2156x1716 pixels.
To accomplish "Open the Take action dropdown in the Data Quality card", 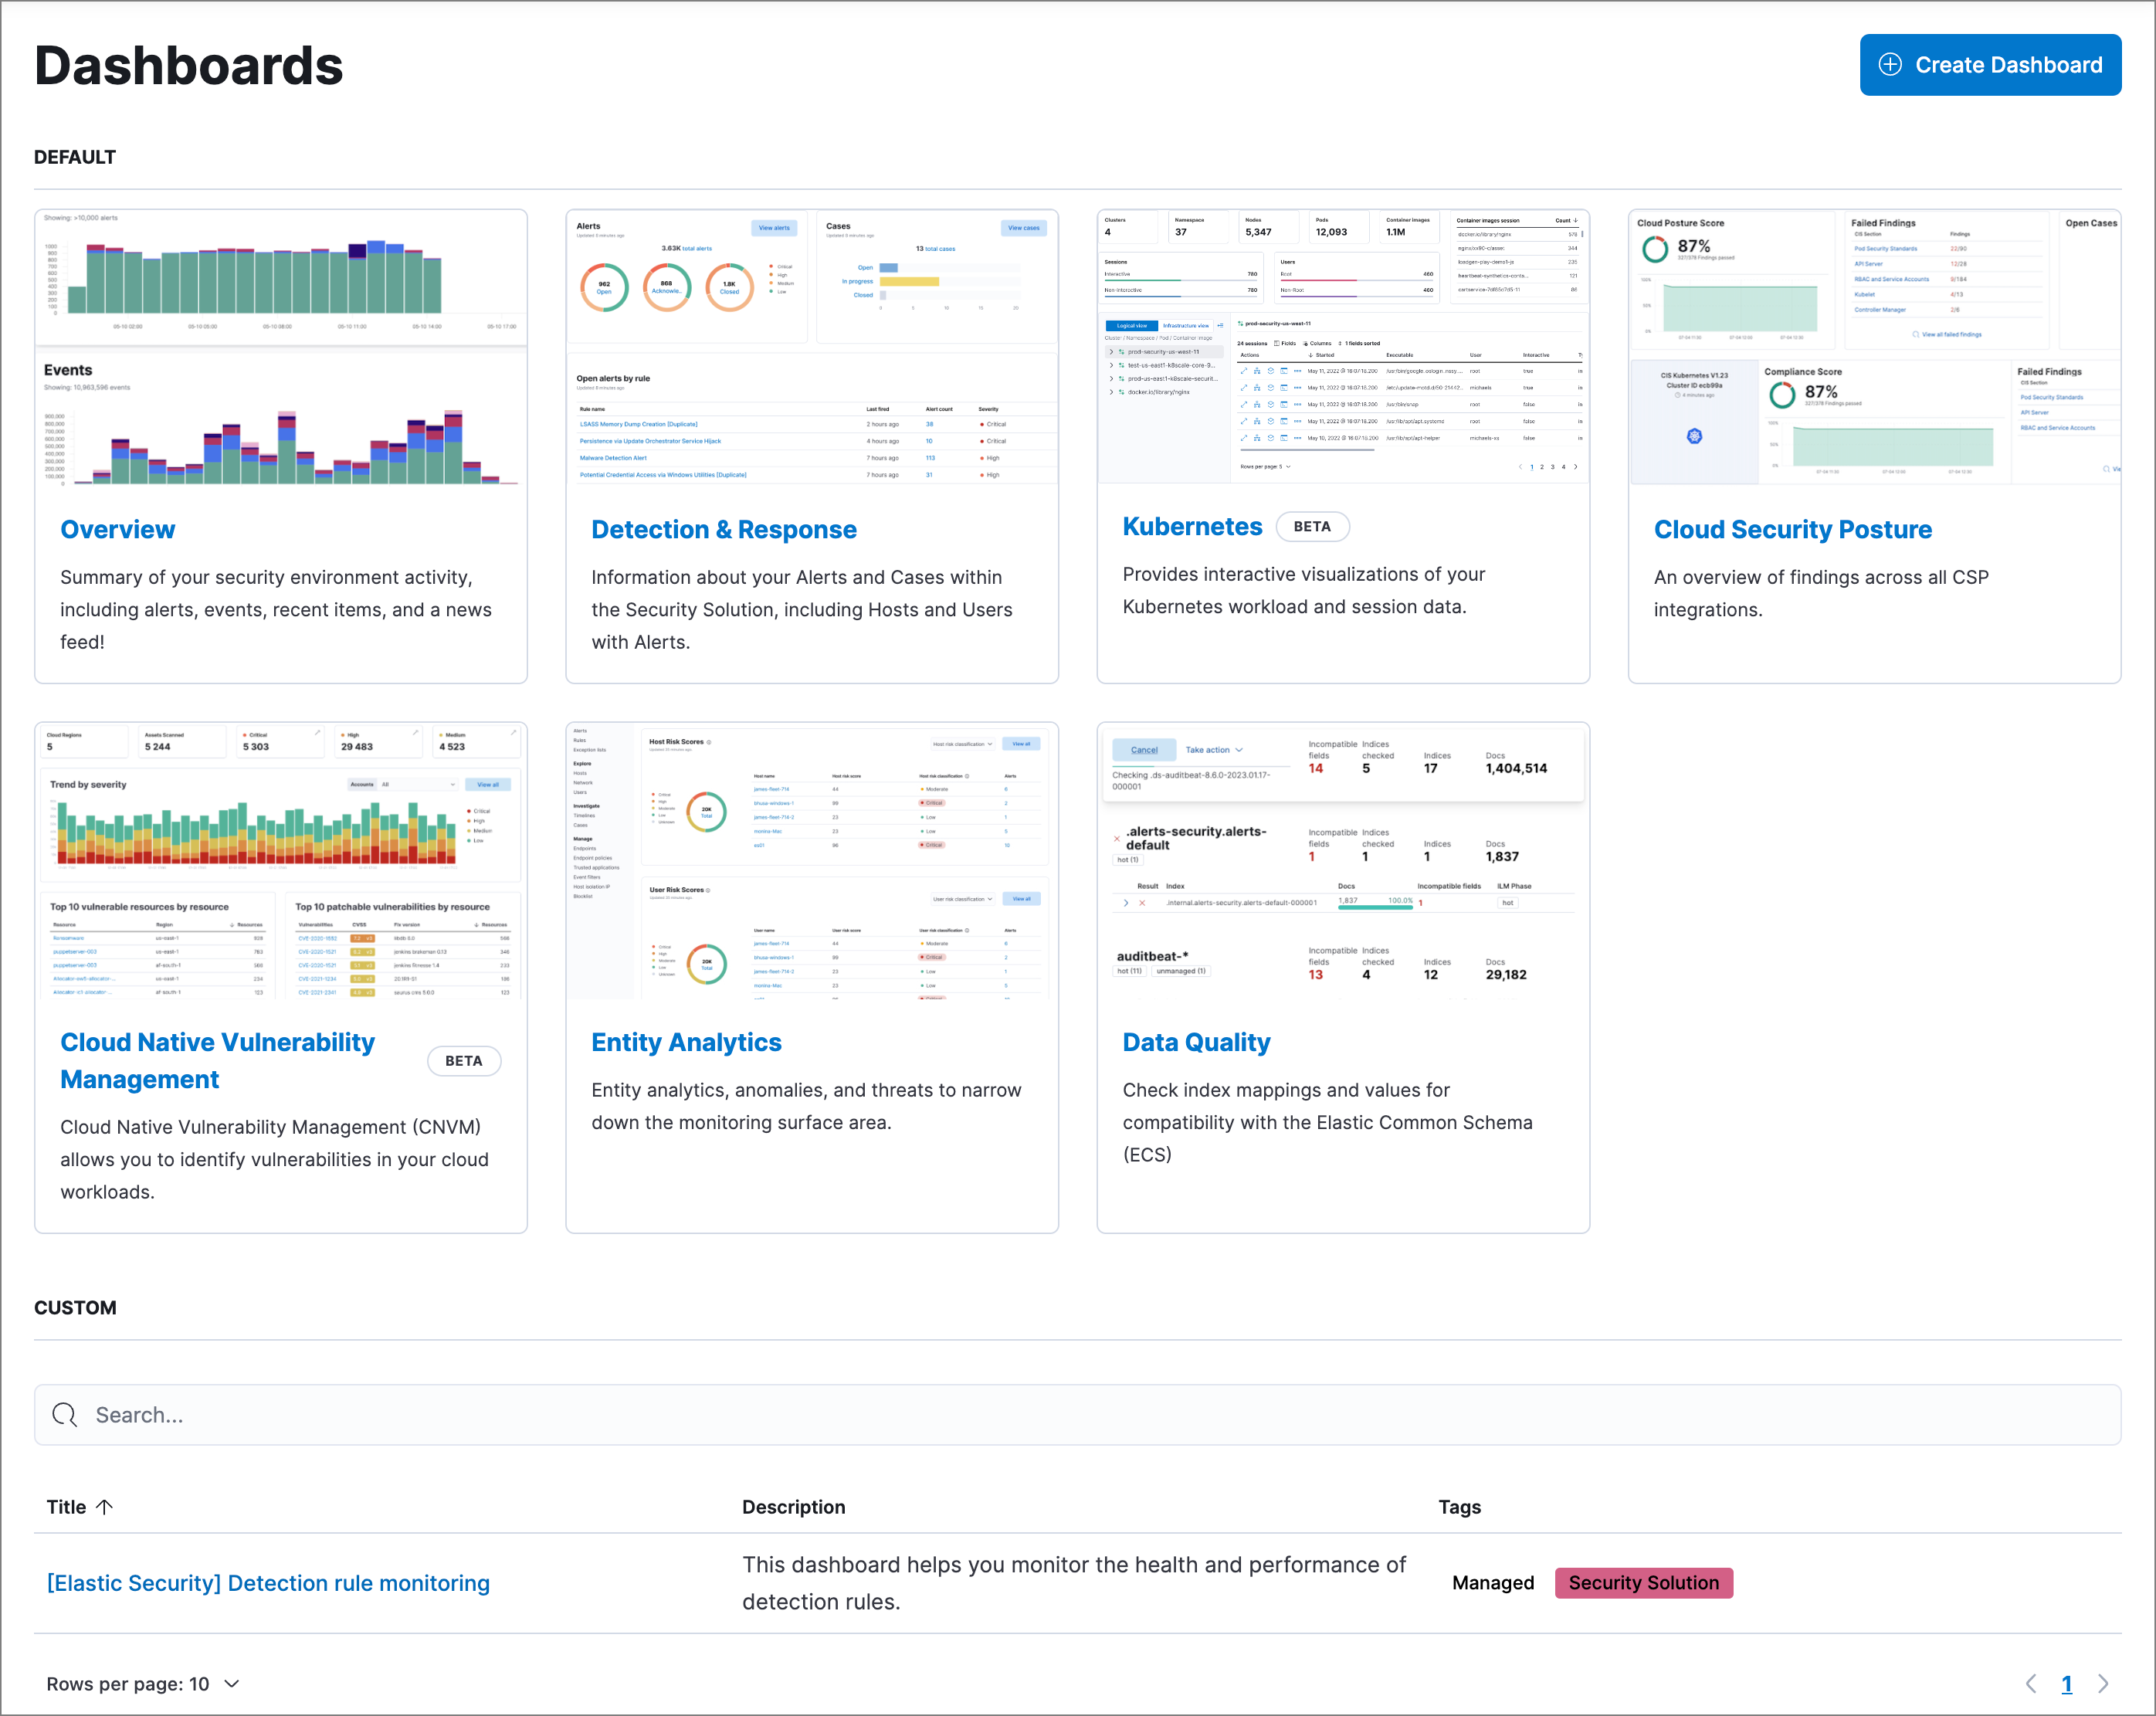I will (x=1212, y=750).
